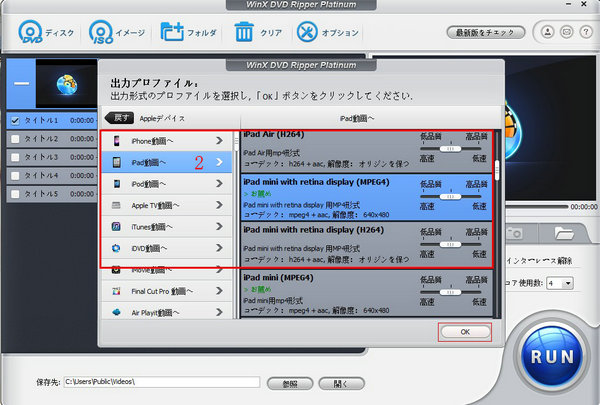The width and height of the screenshot is (600, 405).
Task: Click the 最新版をチェック button
Action: coord(485,33)
